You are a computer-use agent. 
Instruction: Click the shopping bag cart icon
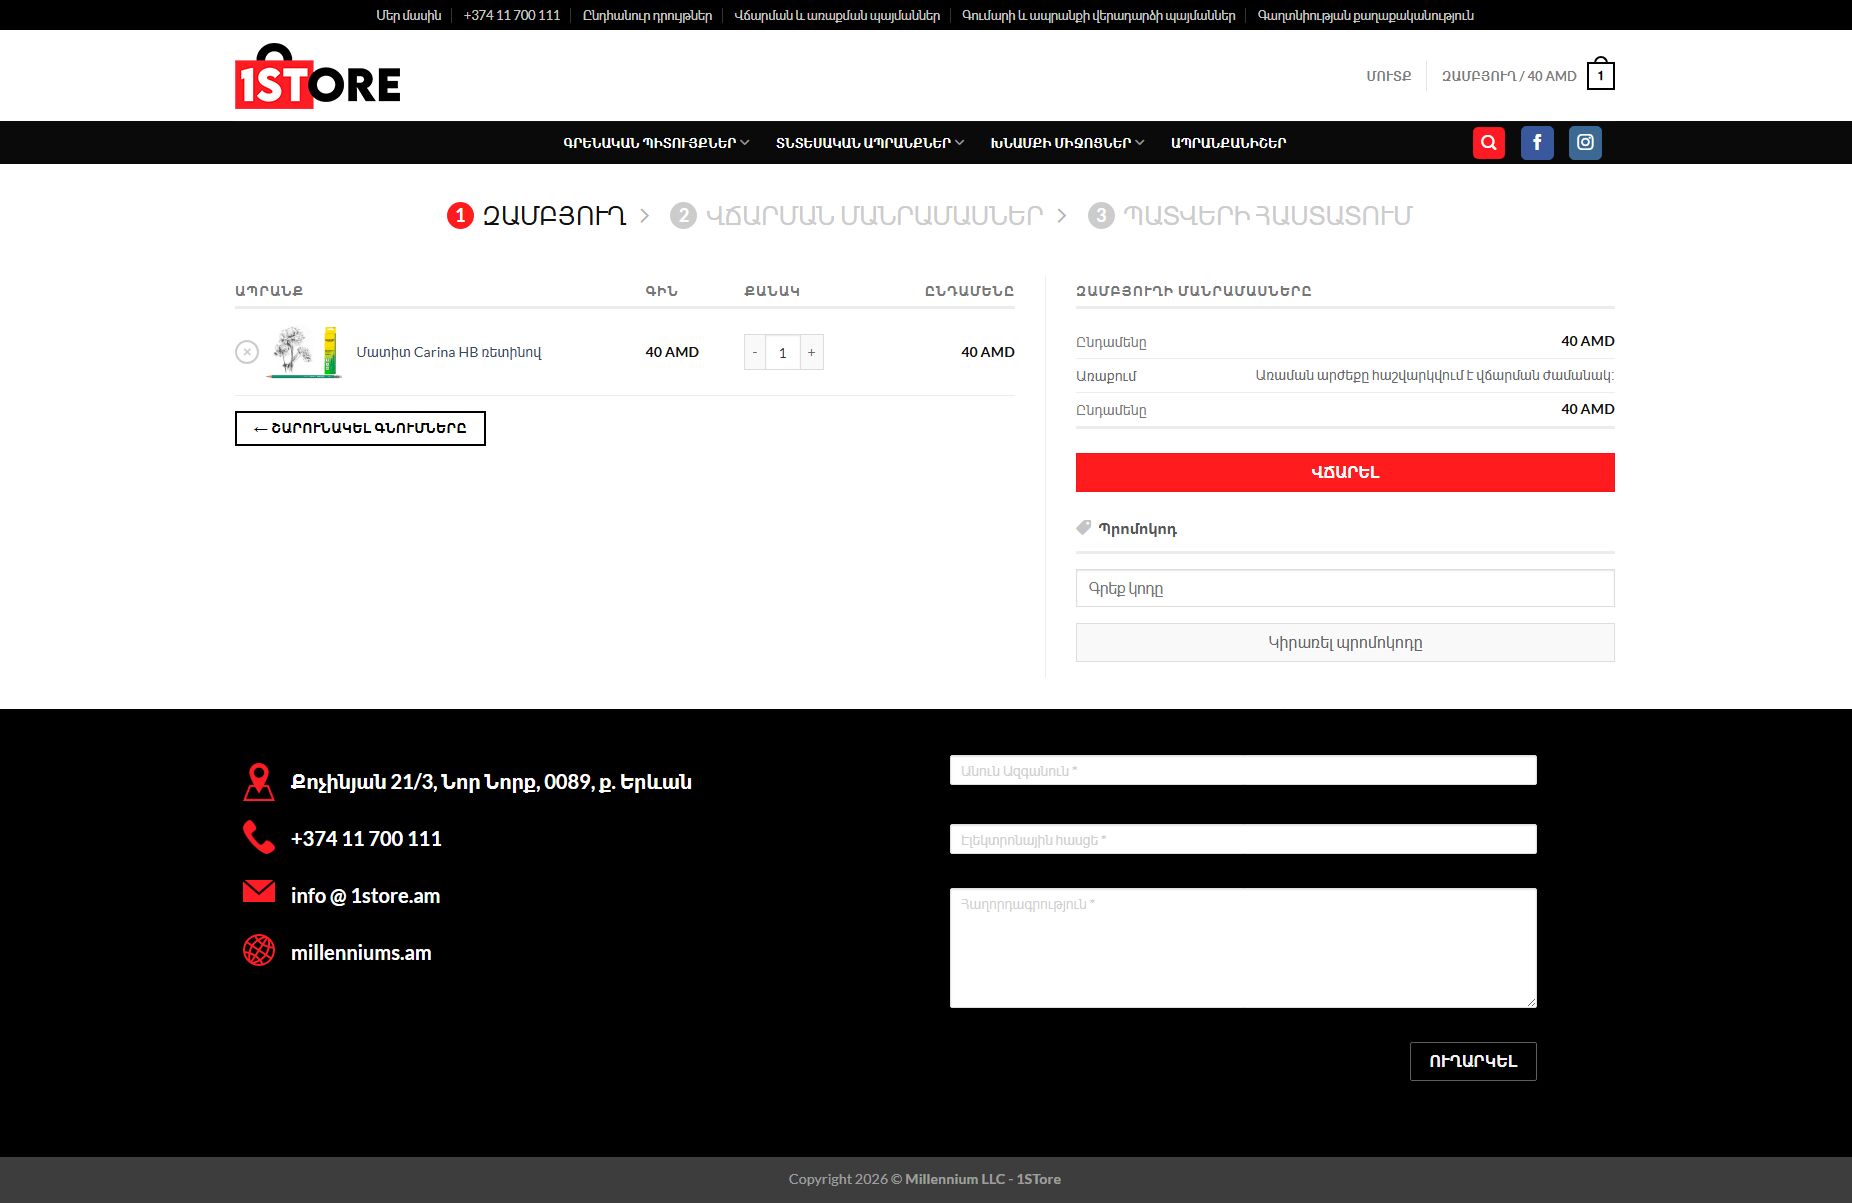coord(1600,75)
